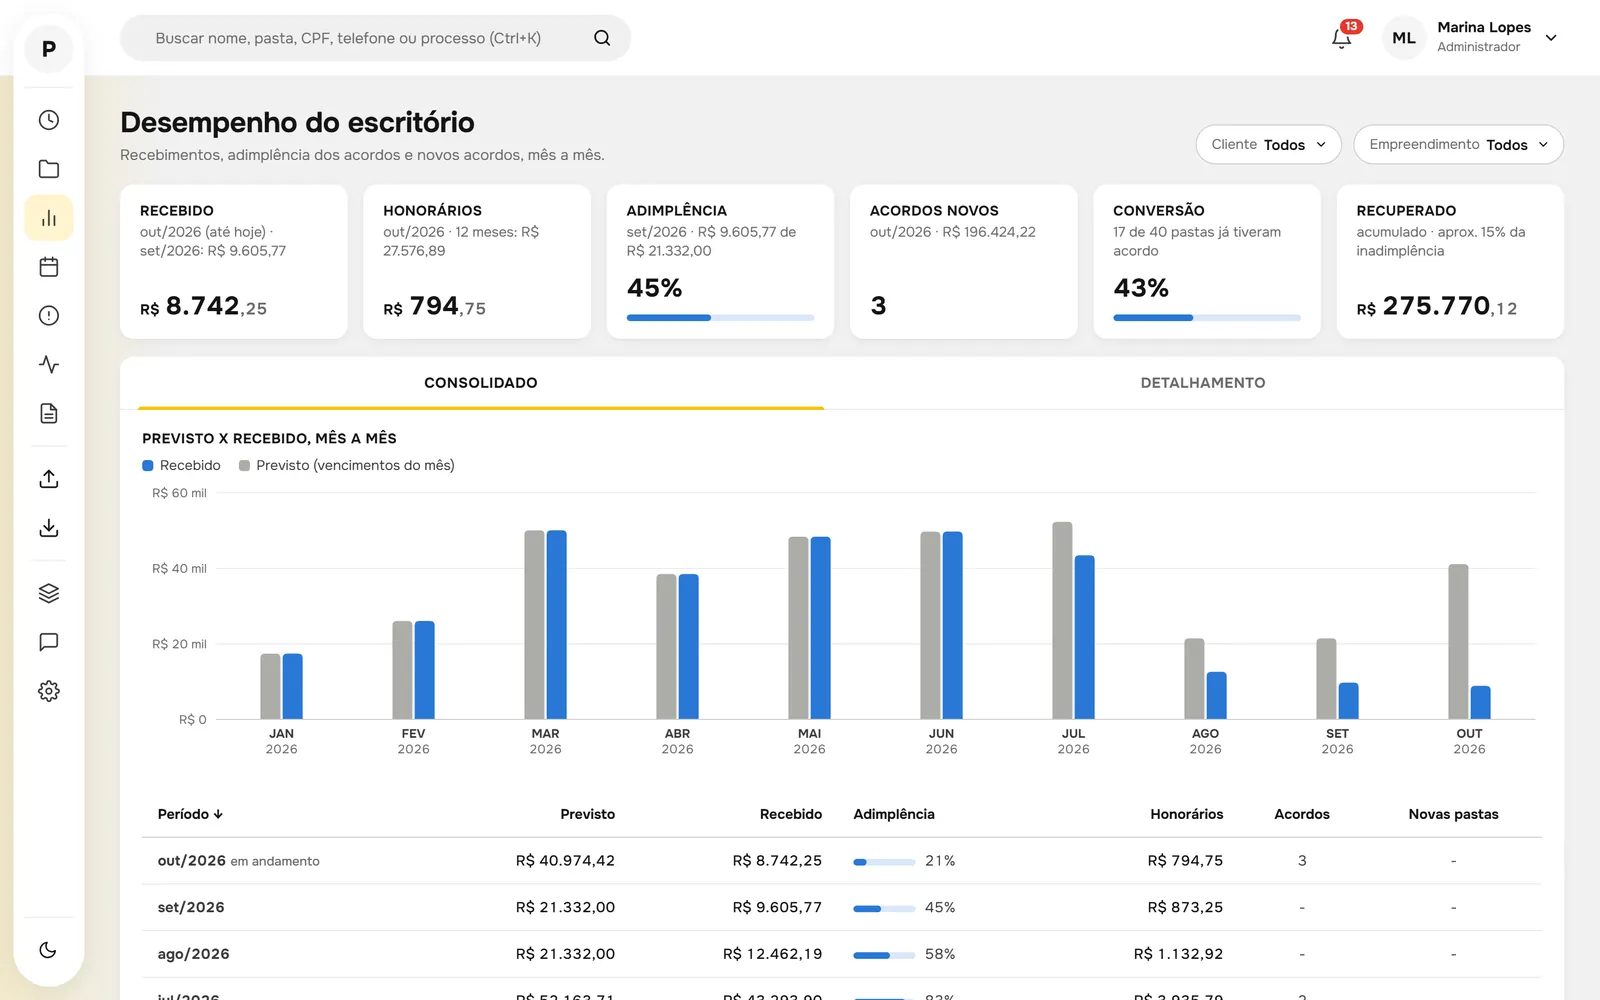Switch to the Consolidado tab

481,383
